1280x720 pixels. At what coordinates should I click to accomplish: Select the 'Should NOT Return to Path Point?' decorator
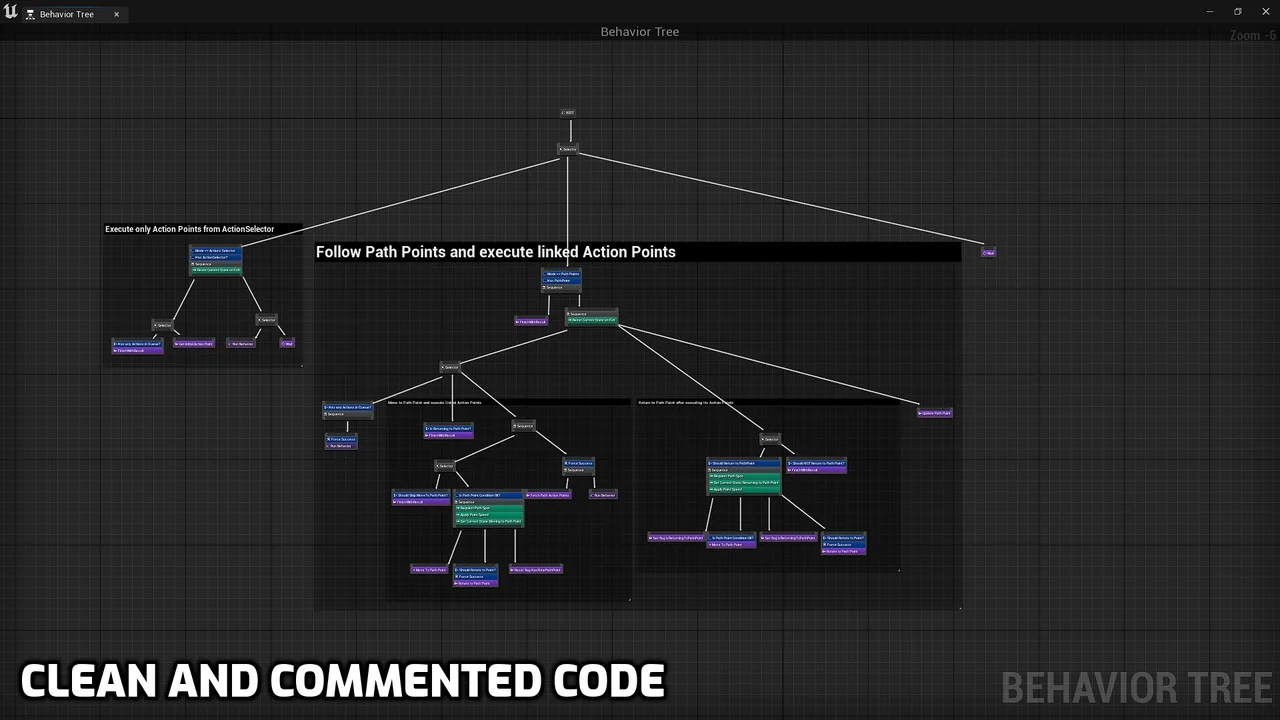pyautogui.click(x=817, y=463)
